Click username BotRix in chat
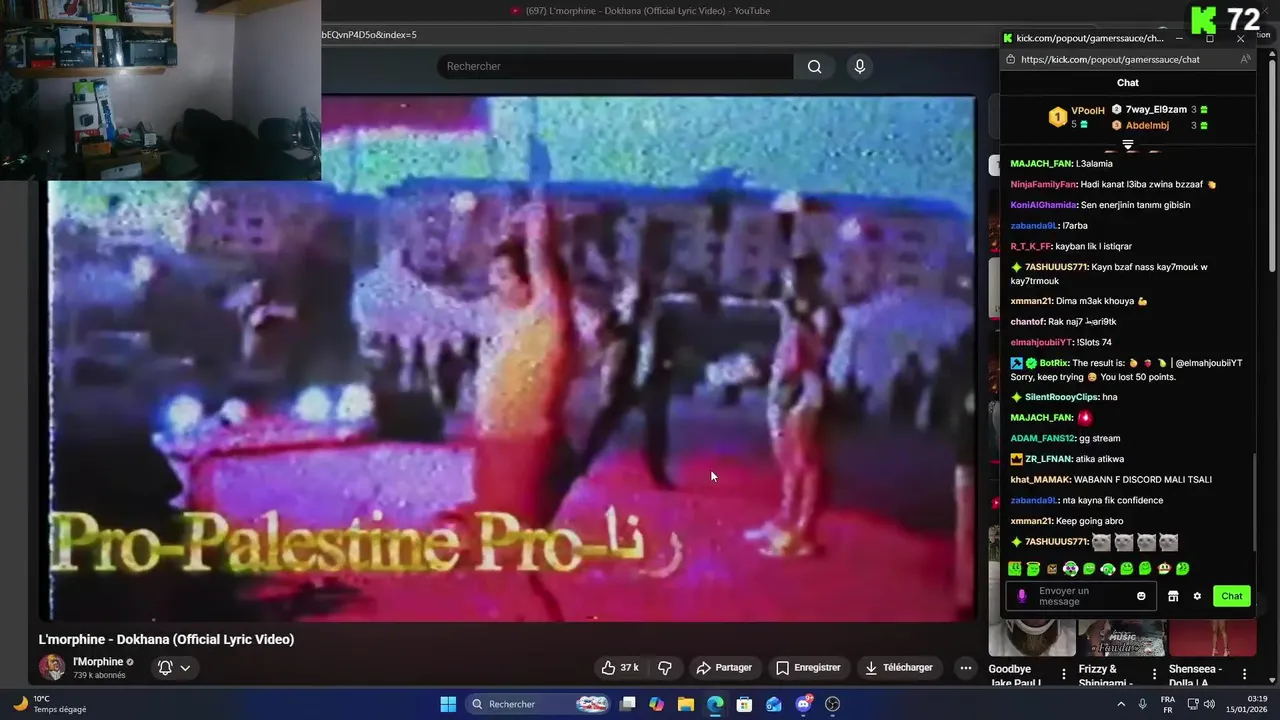The width and height of the screenshot is (1280, 720). click(x=1054, y=363)
